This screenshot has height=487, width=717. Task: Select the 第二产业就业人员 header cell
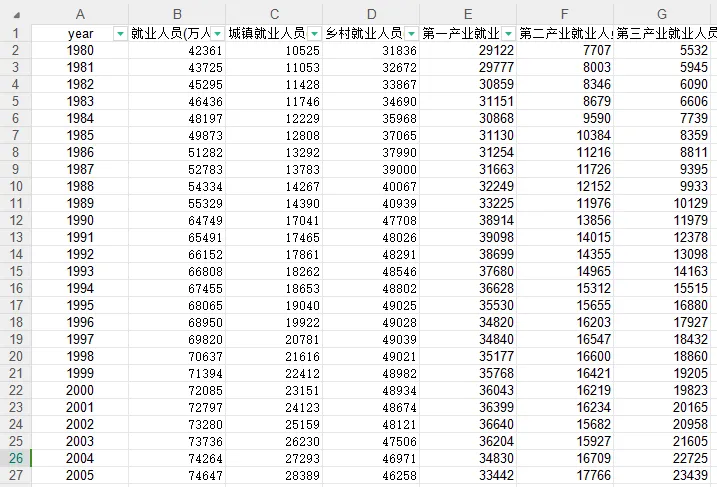(565, 33)
